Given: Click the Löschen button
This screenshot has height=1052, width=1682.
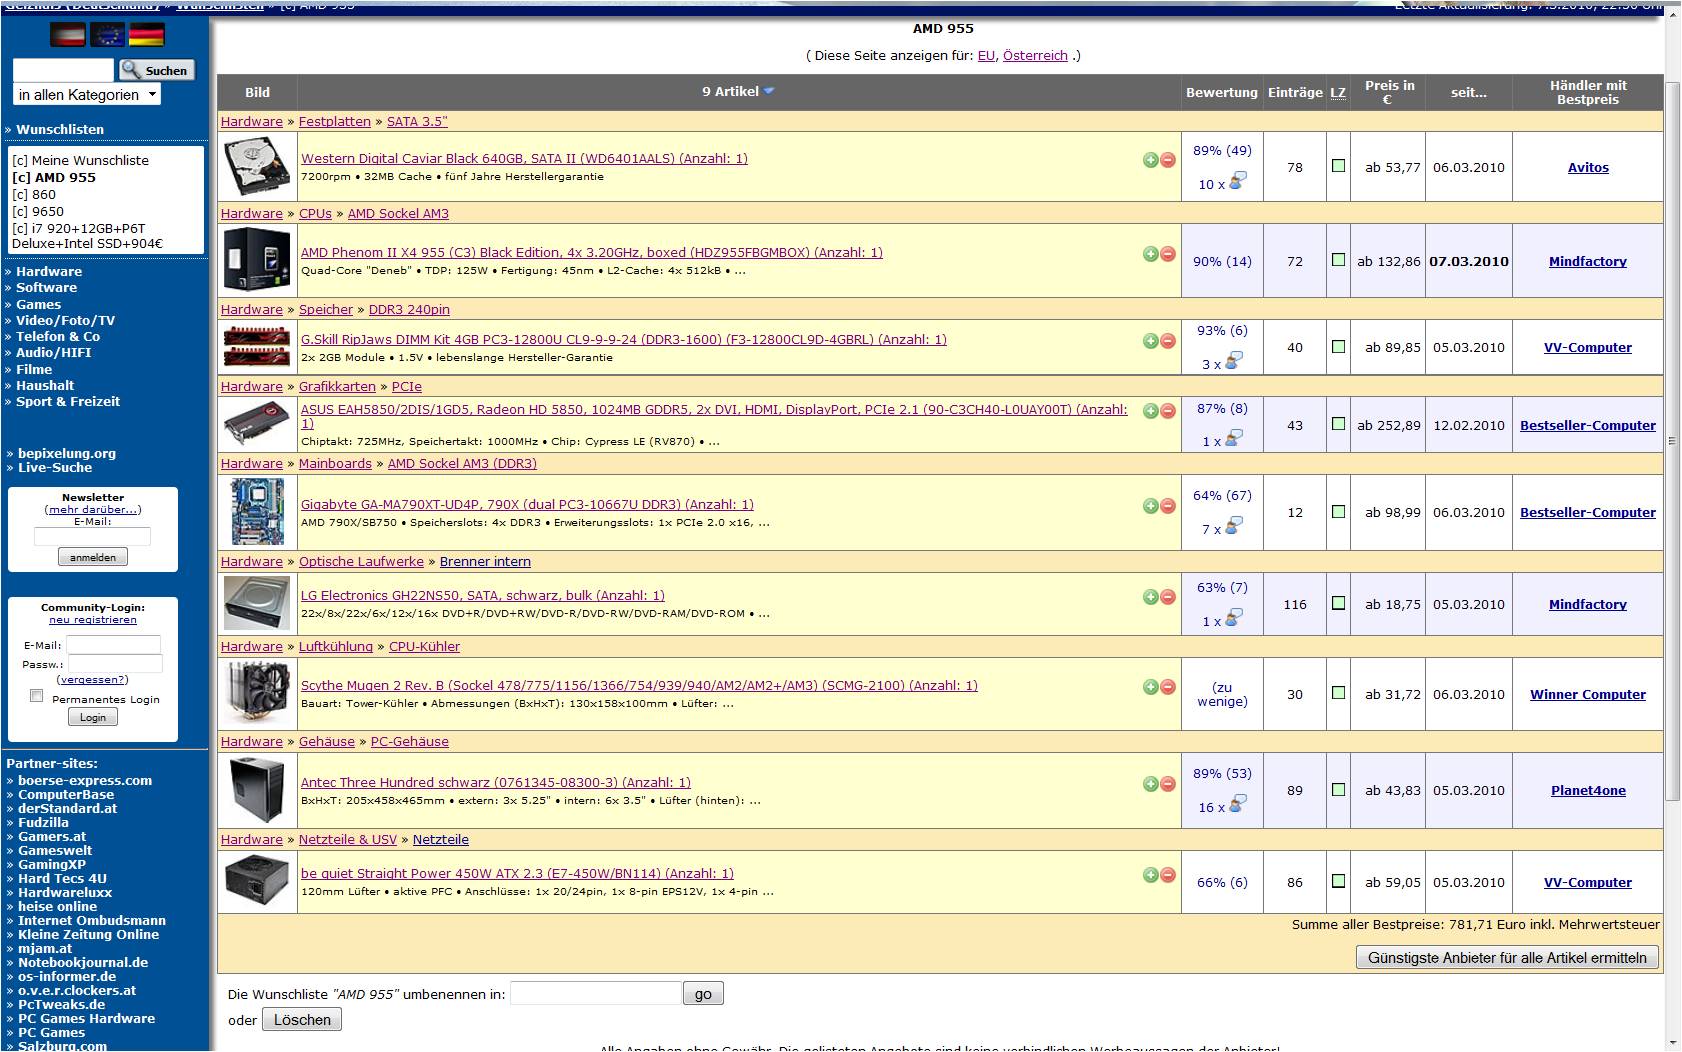Looking at the screenshot, I should [302, 1019].
